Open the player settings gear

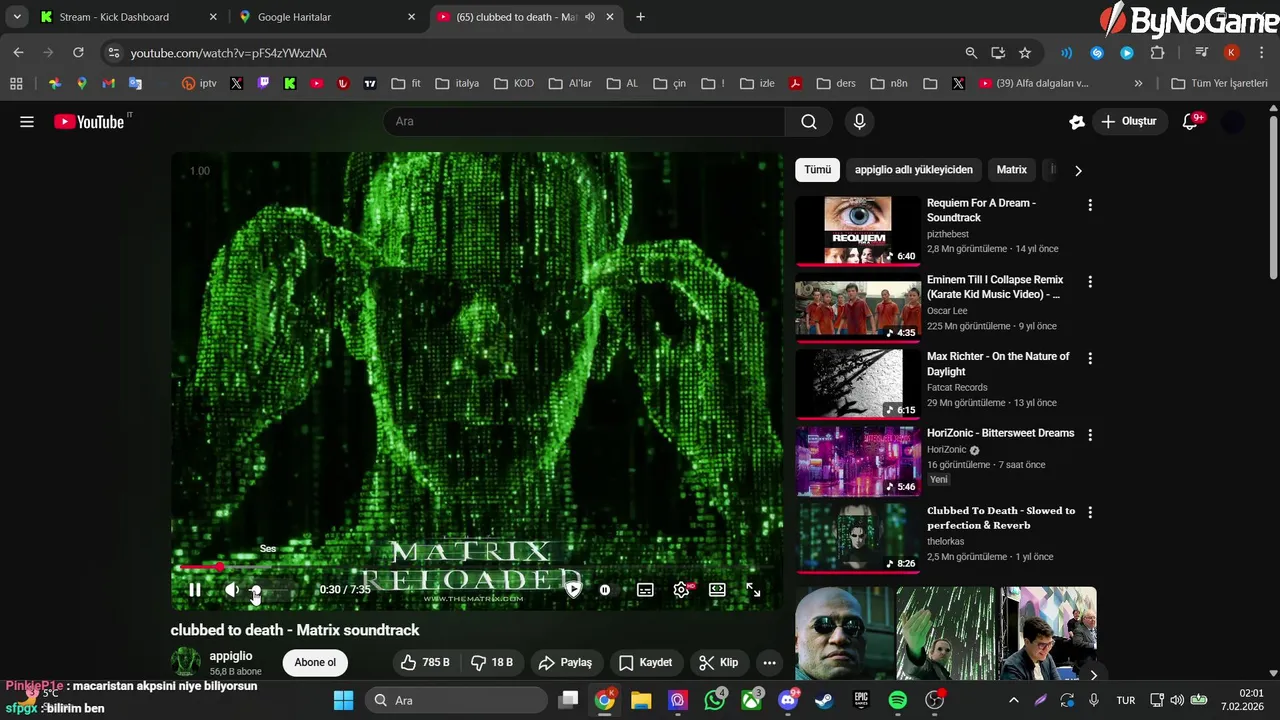[682, 590]
